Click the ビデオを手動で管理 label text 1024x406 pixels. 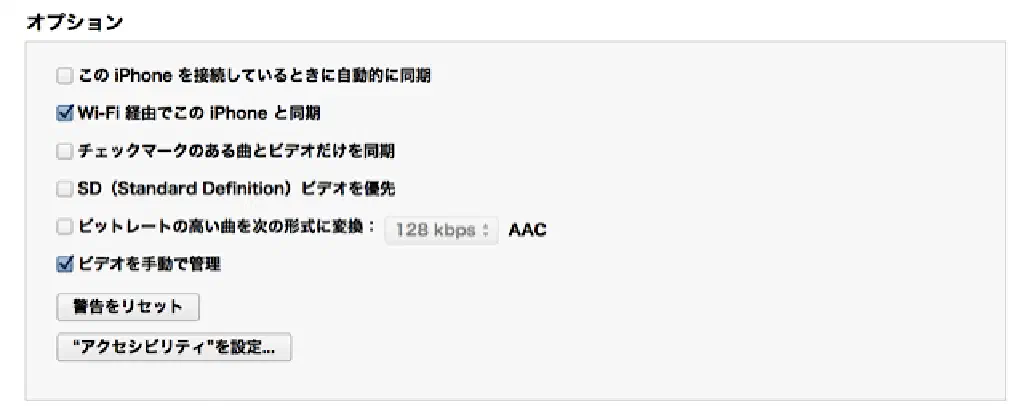[149, 265]
